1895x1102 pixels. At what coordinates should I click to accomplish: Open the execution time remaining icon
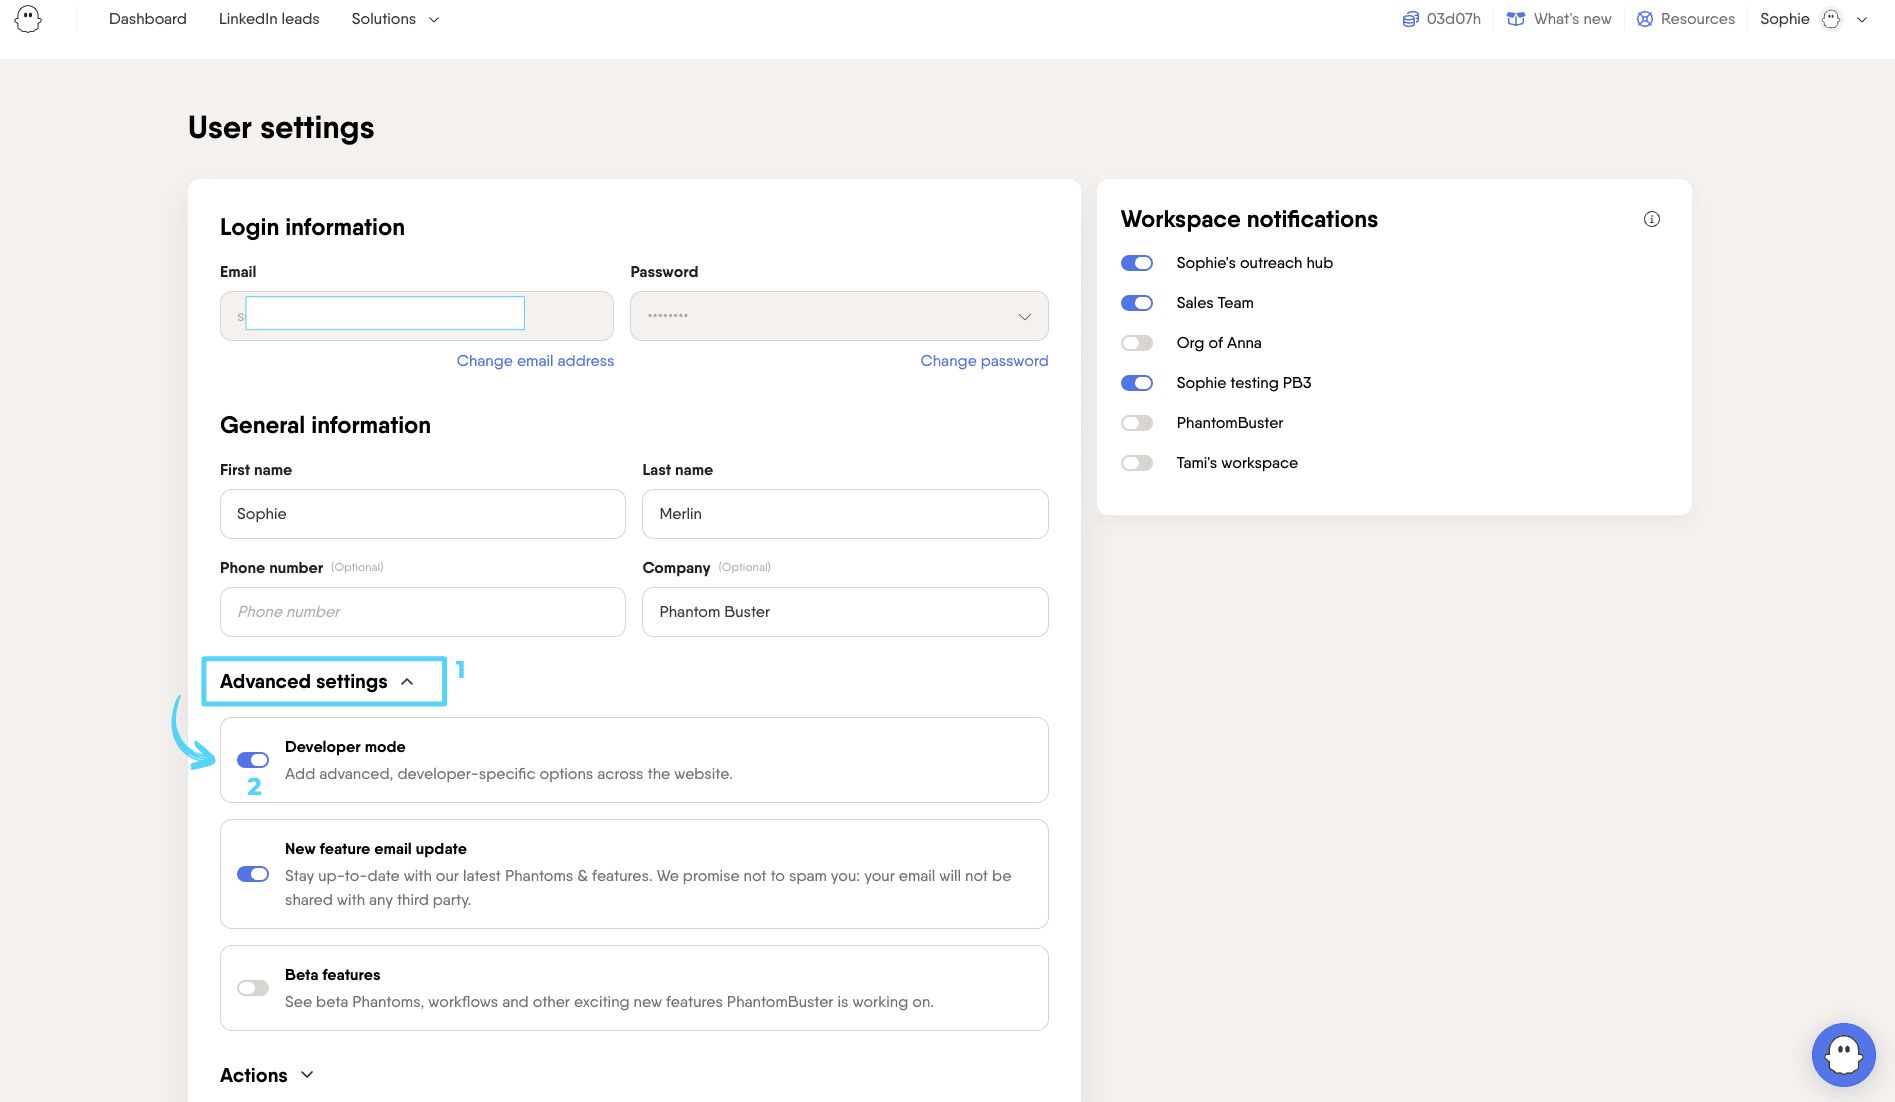1410,19
